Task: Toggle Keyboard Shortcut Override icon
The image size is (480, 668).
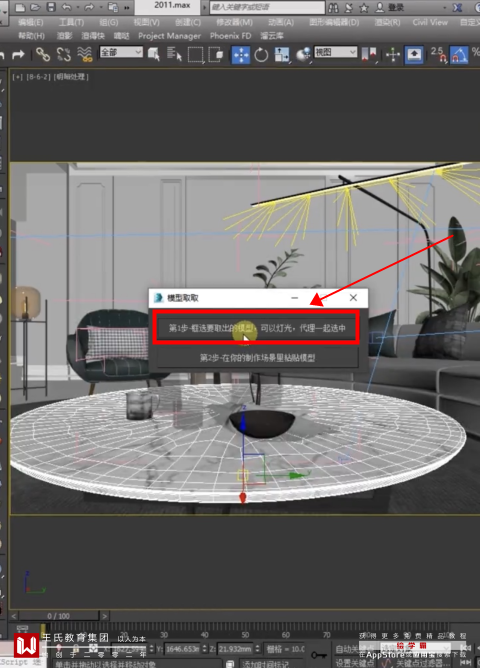Action: click(x=414, y=55)
